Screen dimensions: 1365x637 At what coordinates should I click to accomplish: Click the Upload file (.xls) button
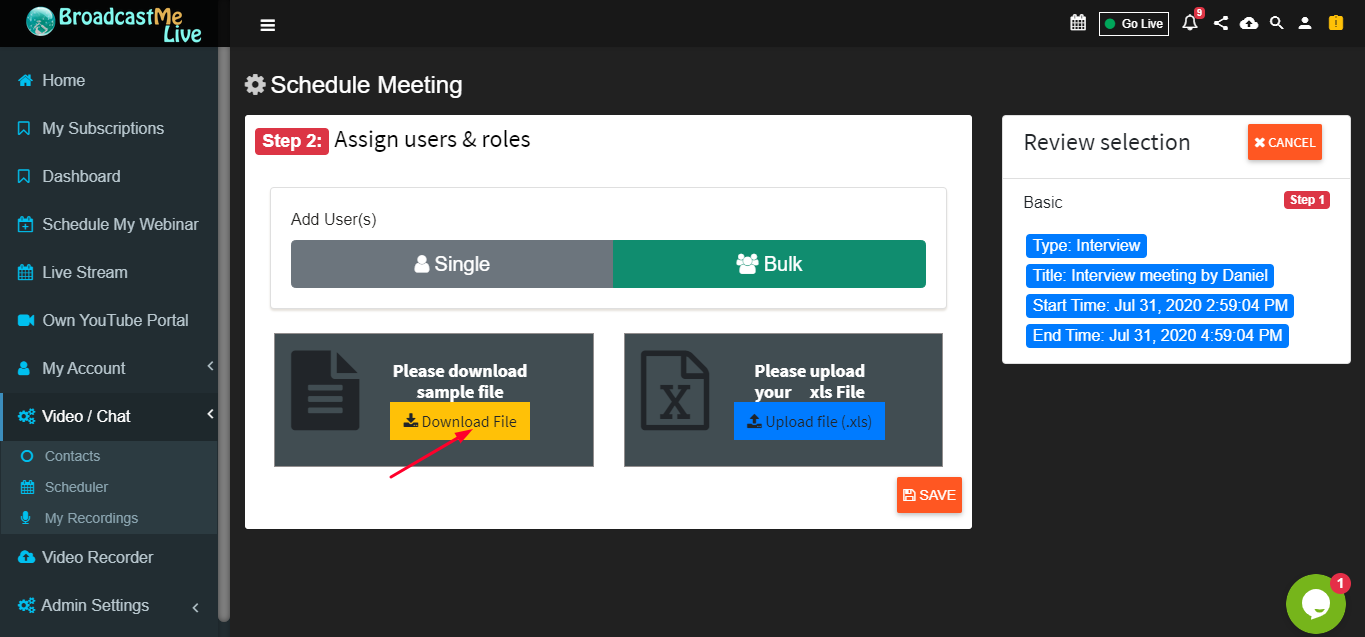coord(809,421)
